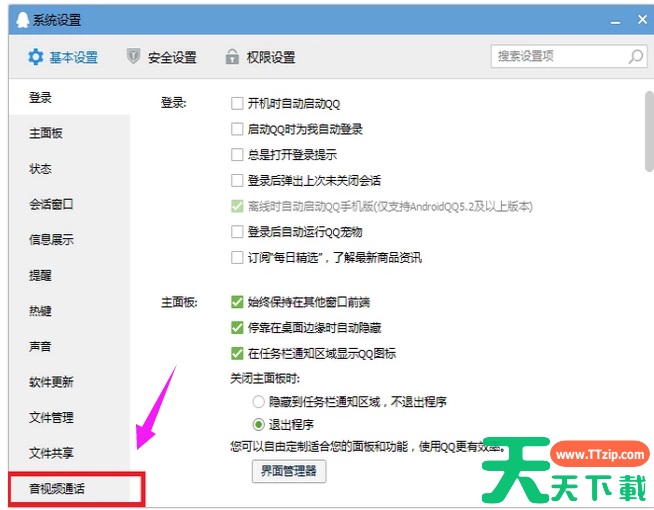Check 总是打开登录提示
The image size is (654, 510).
(x=237, y=155)
